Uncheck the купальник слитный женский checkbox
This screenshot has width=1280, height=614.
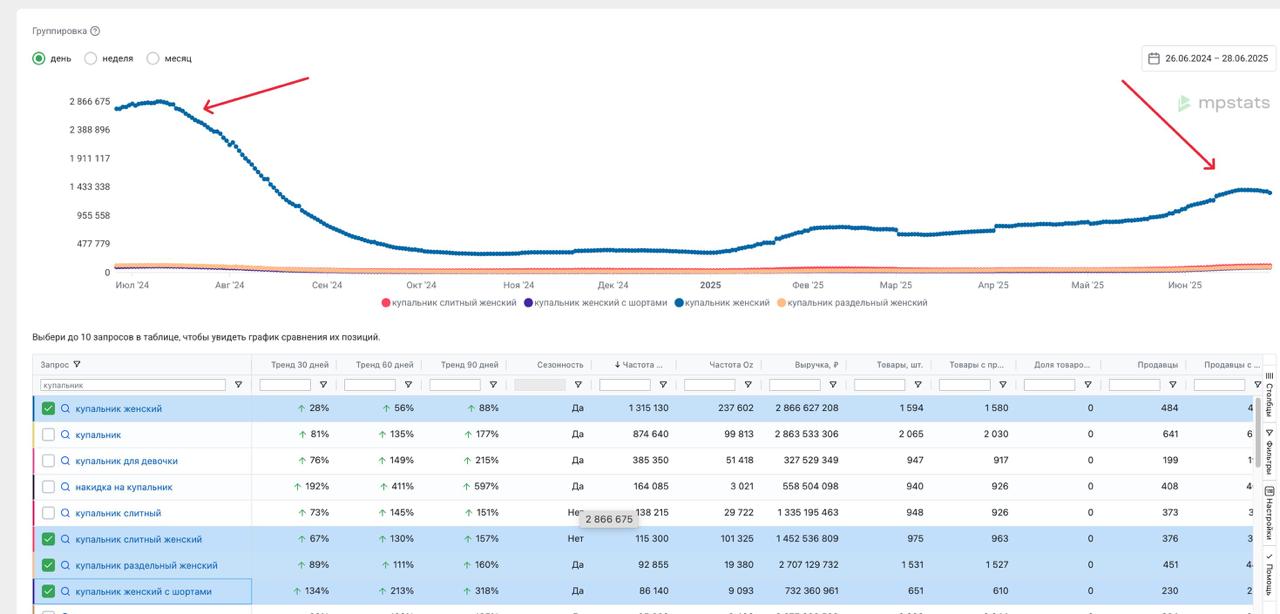(x=48, y=539)
